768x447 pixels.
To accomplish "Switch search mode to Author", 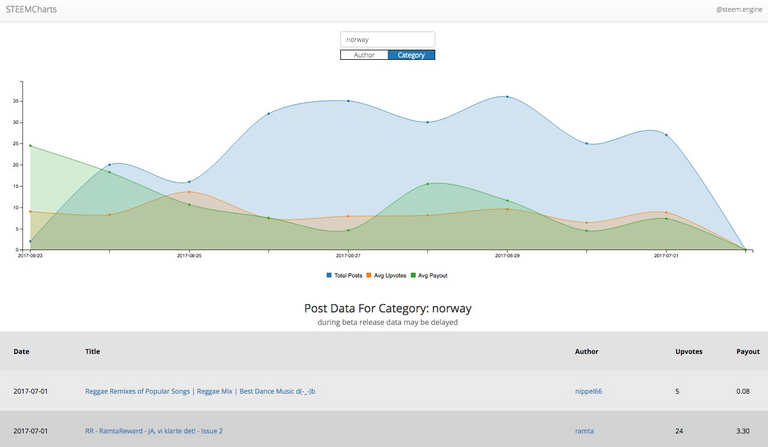I will coord(364,55).
